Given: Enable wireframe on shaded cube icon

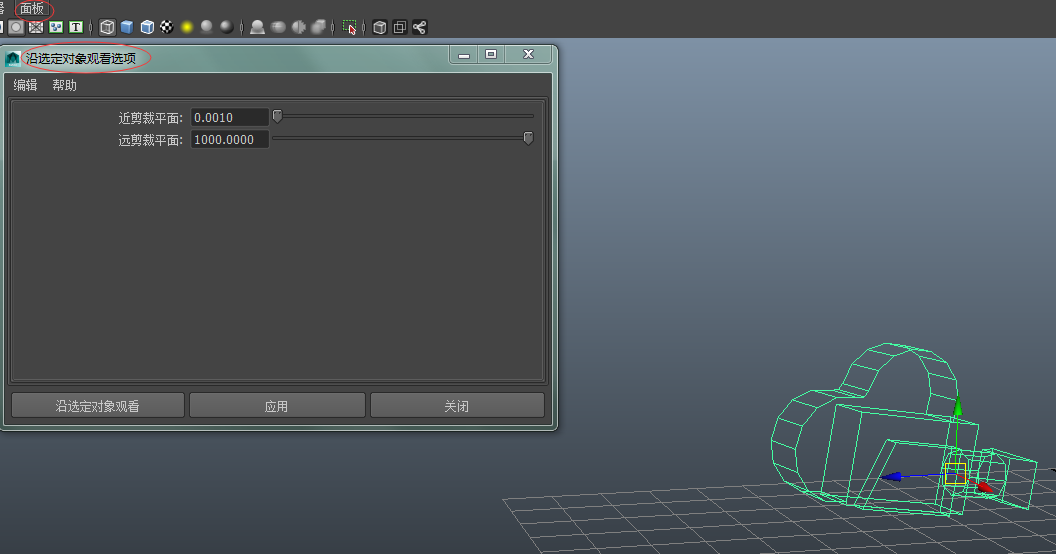Looking at the screenshot, I should (x=147, y=27).
